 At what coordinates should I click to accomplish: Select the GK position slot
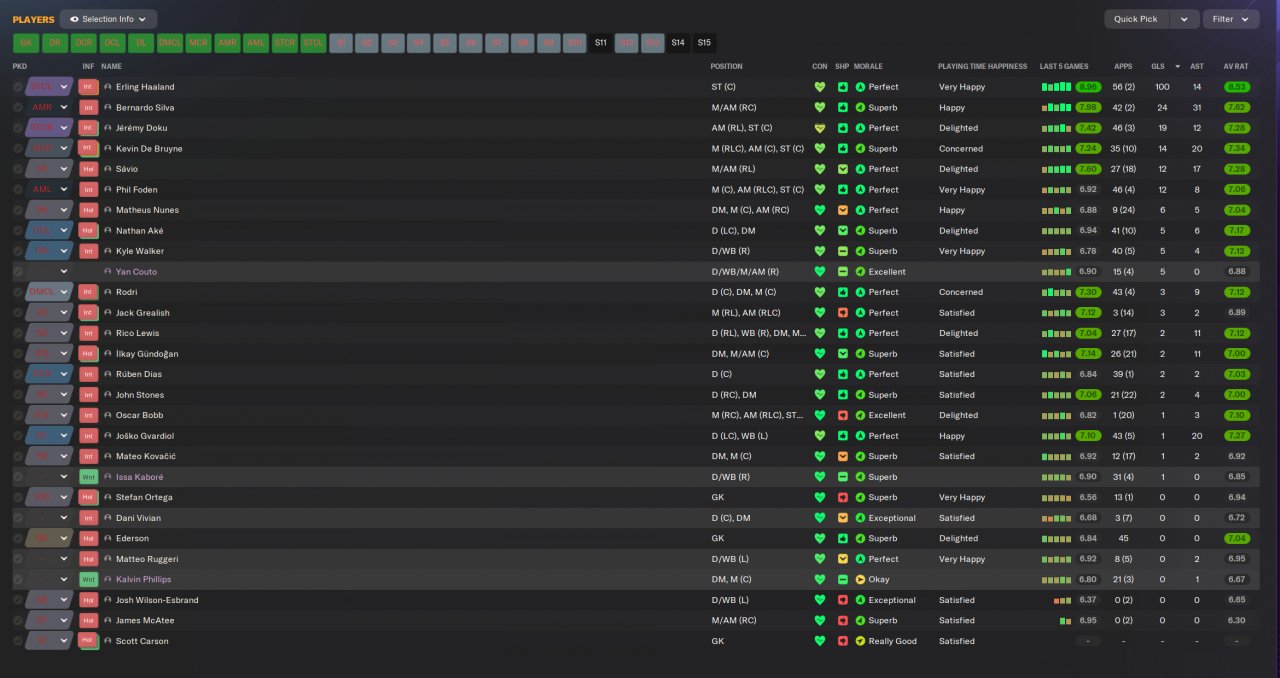(x=25, y=43)
